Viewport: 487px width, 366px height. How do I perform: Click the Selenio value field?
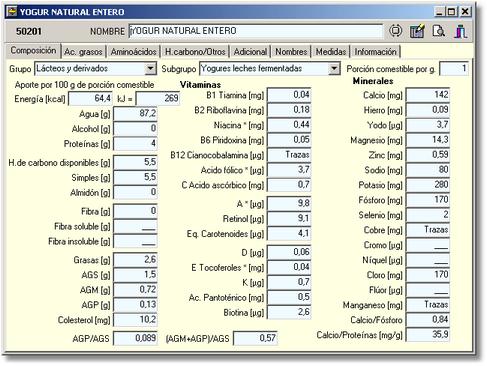[x=428, y=215]
